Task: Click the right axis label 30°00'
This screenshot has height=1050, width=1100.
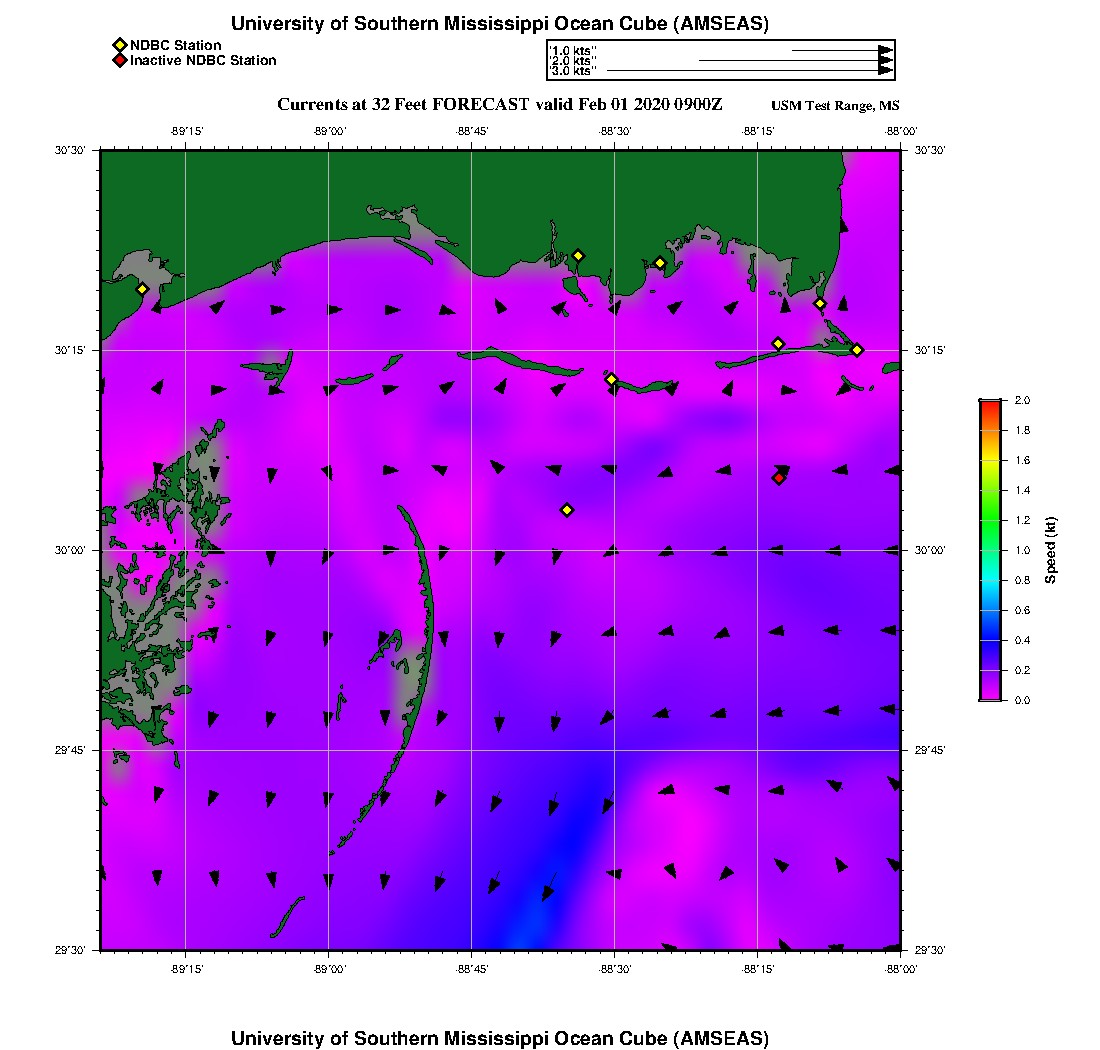Action: (930, 551)
